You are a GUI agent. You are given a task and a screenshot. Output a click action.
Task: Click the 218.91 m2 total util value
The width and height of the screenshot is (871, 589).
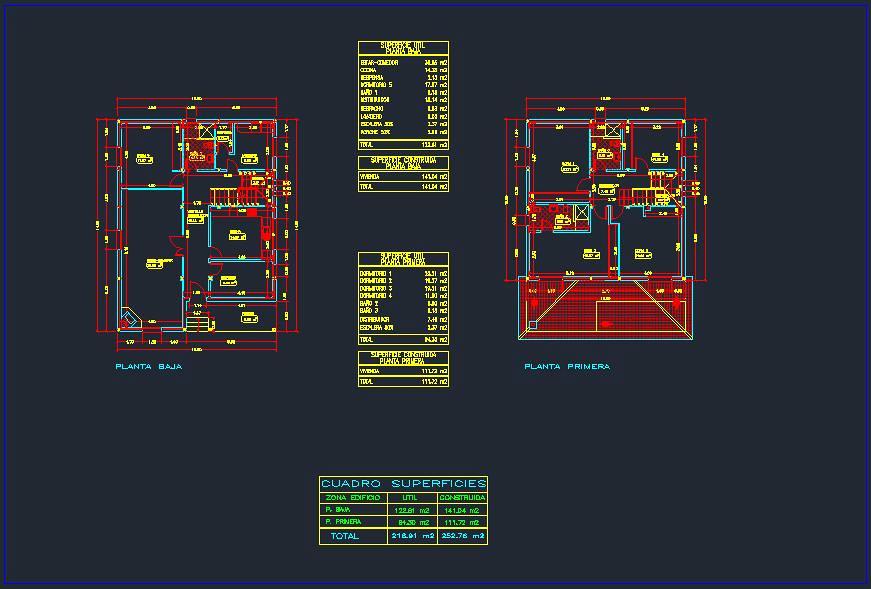[412, 536]
